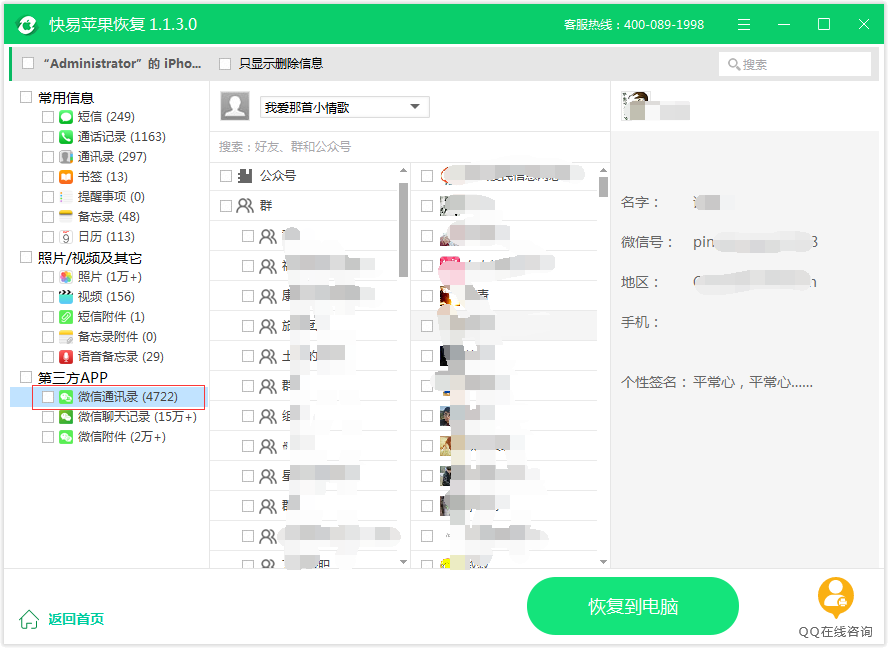Select 短信 (249) in the sidebar
Image resolution: width=888 pixels, height=648 pixels.
pyautogui.click(x=106, y=117)
